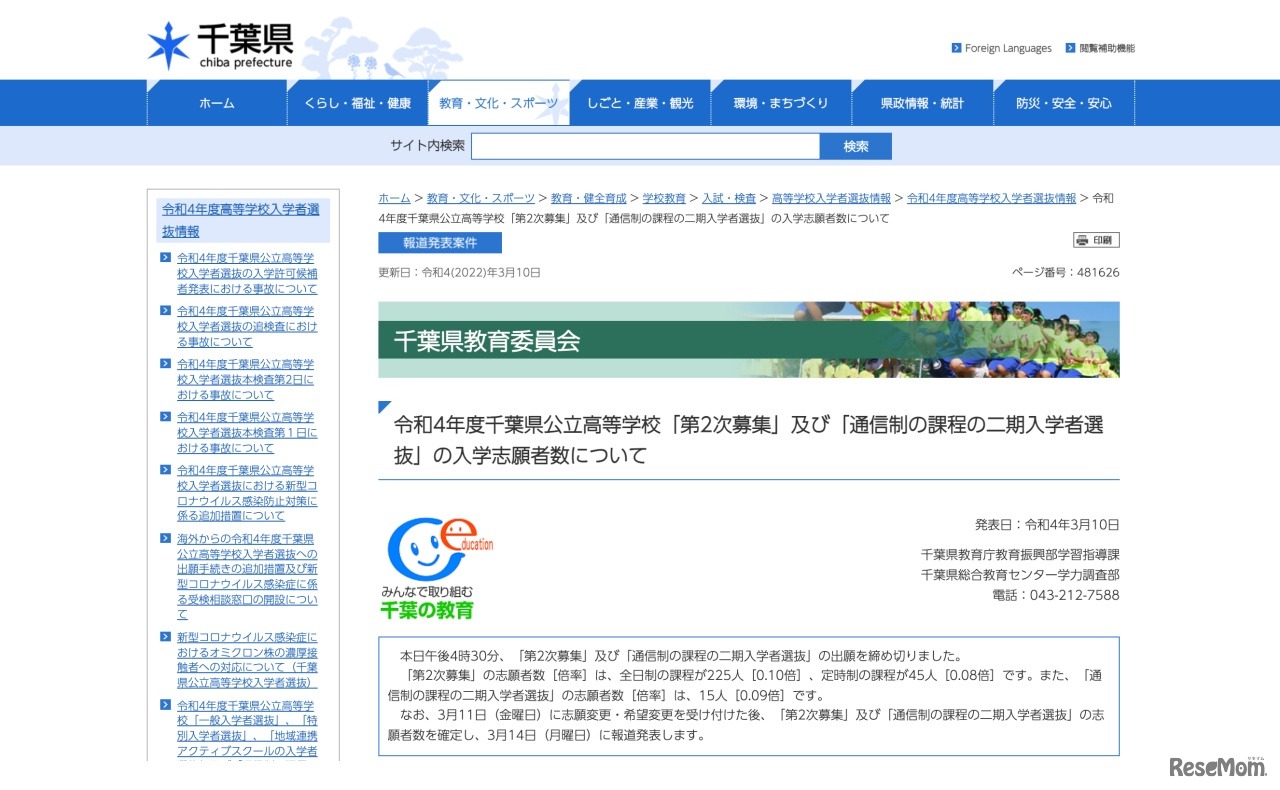Open sidebar link 「一般入学者選抜」、「特別入学者選抜」
Screen dimensions: 1280x790
[247, 728]
